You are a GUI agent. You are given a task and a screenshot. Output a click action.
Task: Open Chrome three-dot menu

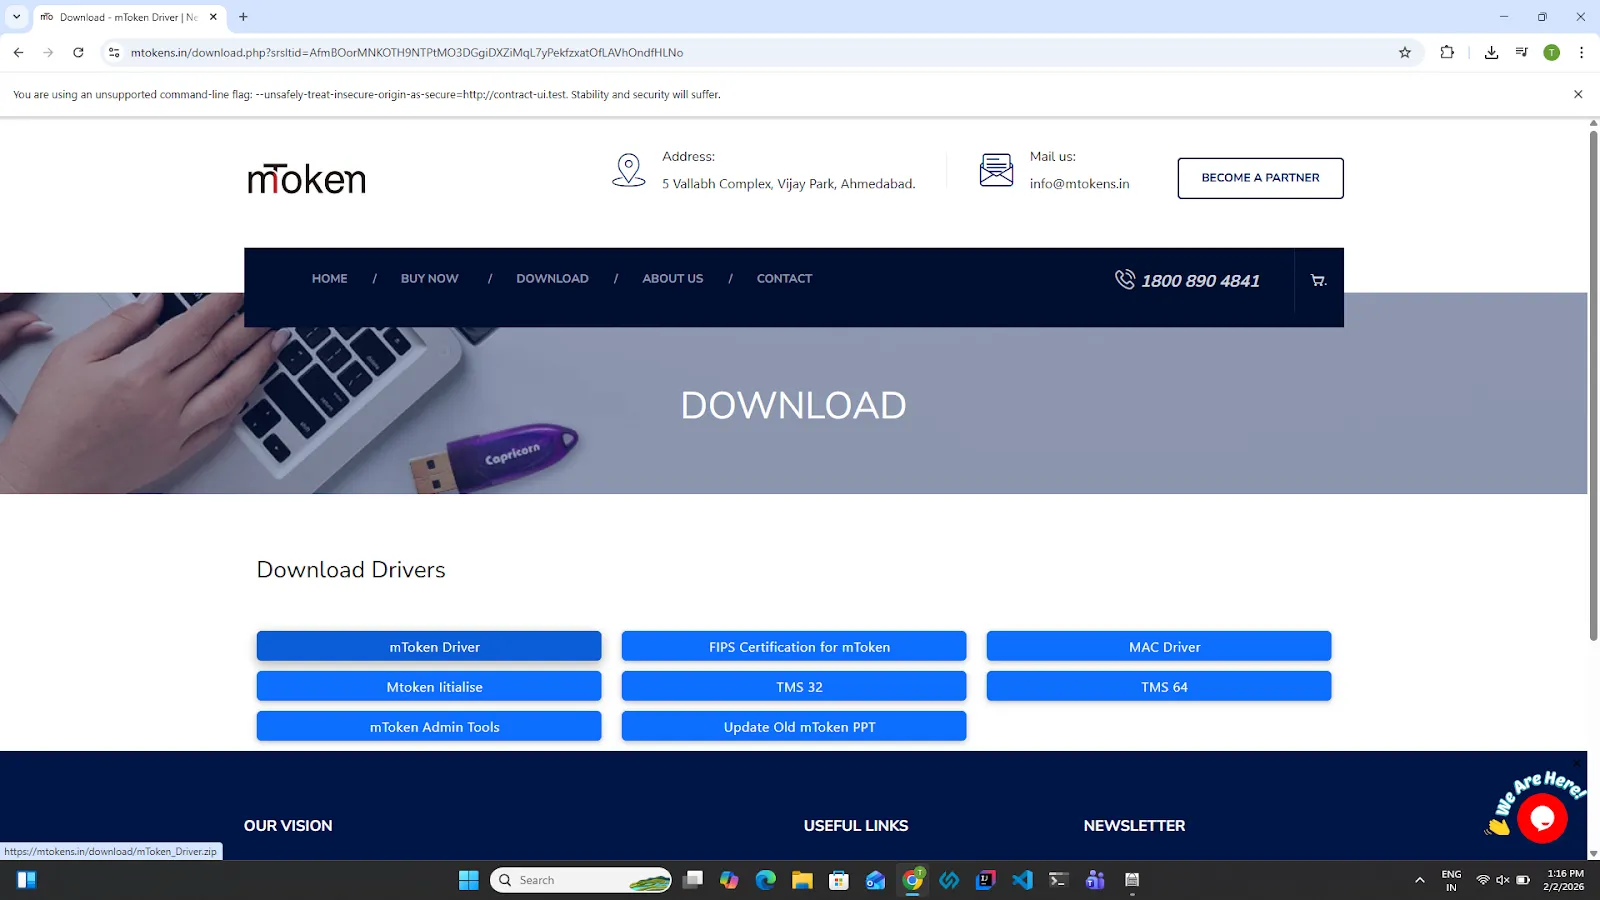pos(1581,53)
